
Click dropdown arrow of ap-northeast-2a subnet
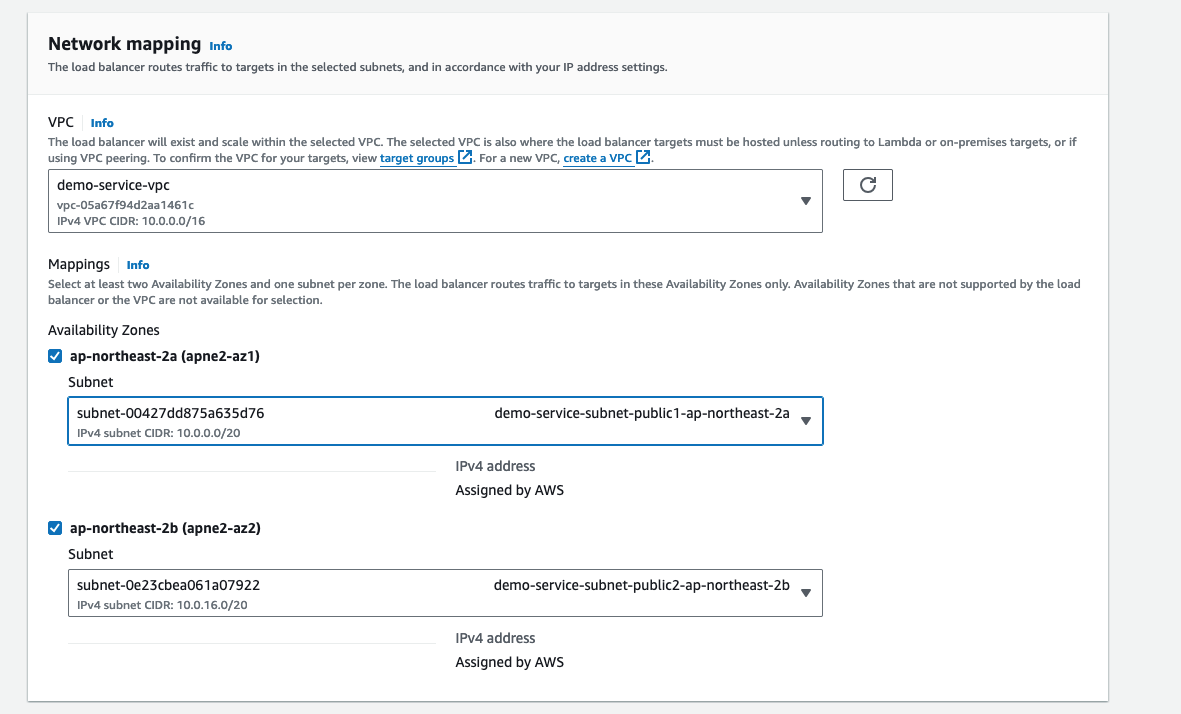pos(806,421)
